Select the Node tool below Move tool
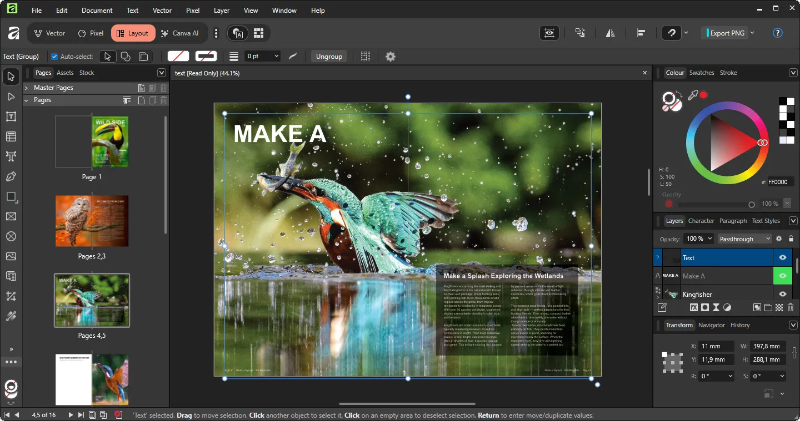 click(x=11, y=97)
